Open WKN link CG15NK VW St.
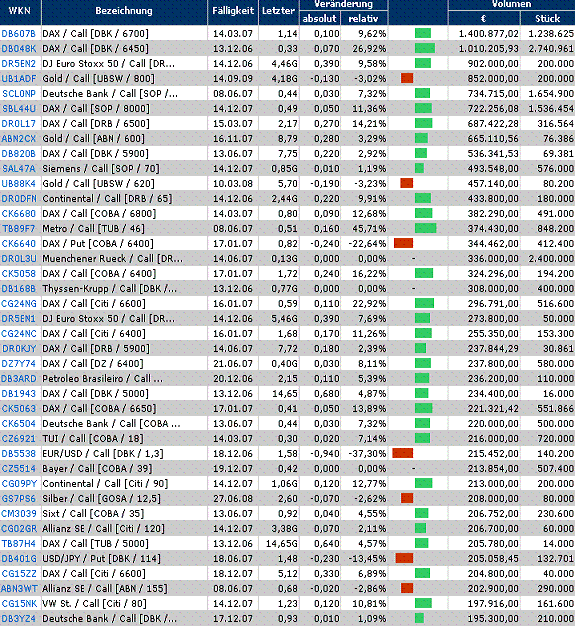This screenshot has width=575, height=626. click(x=19, y=604)
